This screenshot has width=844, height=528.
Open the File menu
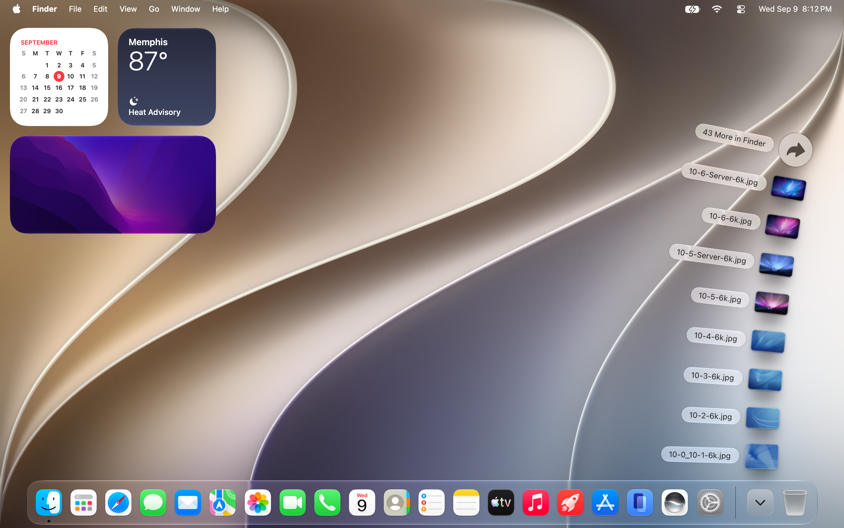point(75,9)
